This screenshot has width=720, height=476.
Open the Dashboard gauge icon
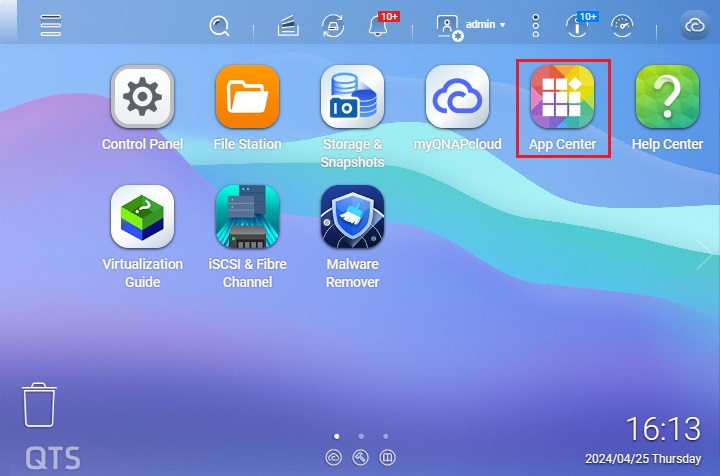pyautogui.click(x=622, y=26)
